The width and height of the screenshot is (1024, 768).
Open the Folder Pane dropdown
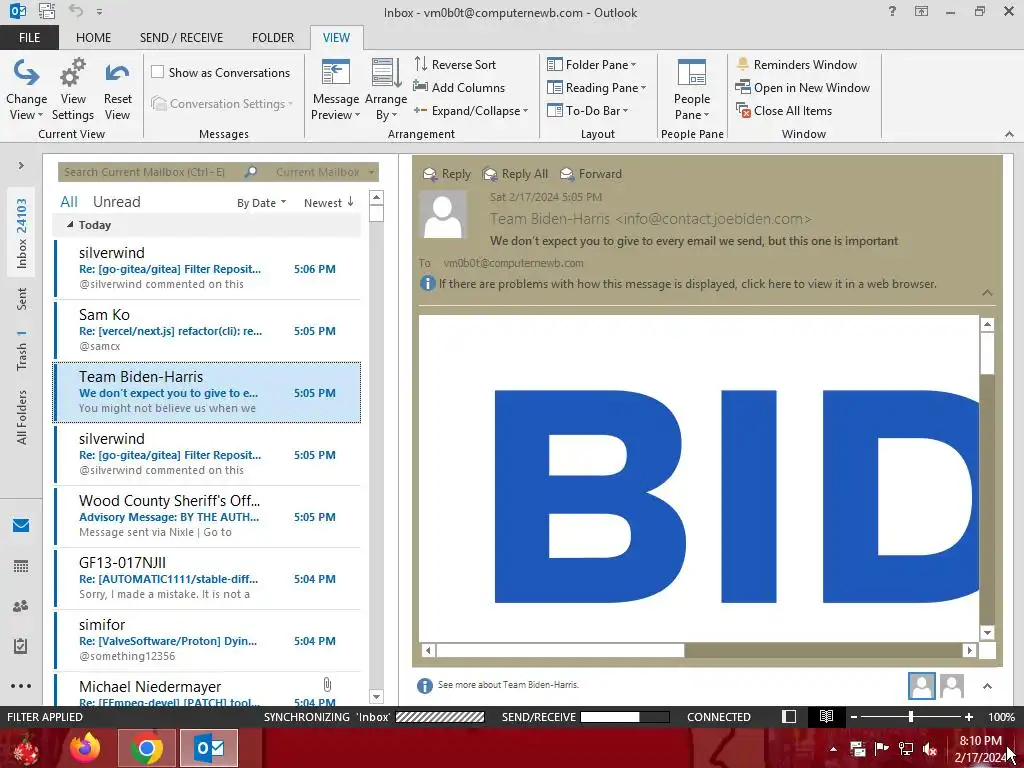click(x=592, y=65)
